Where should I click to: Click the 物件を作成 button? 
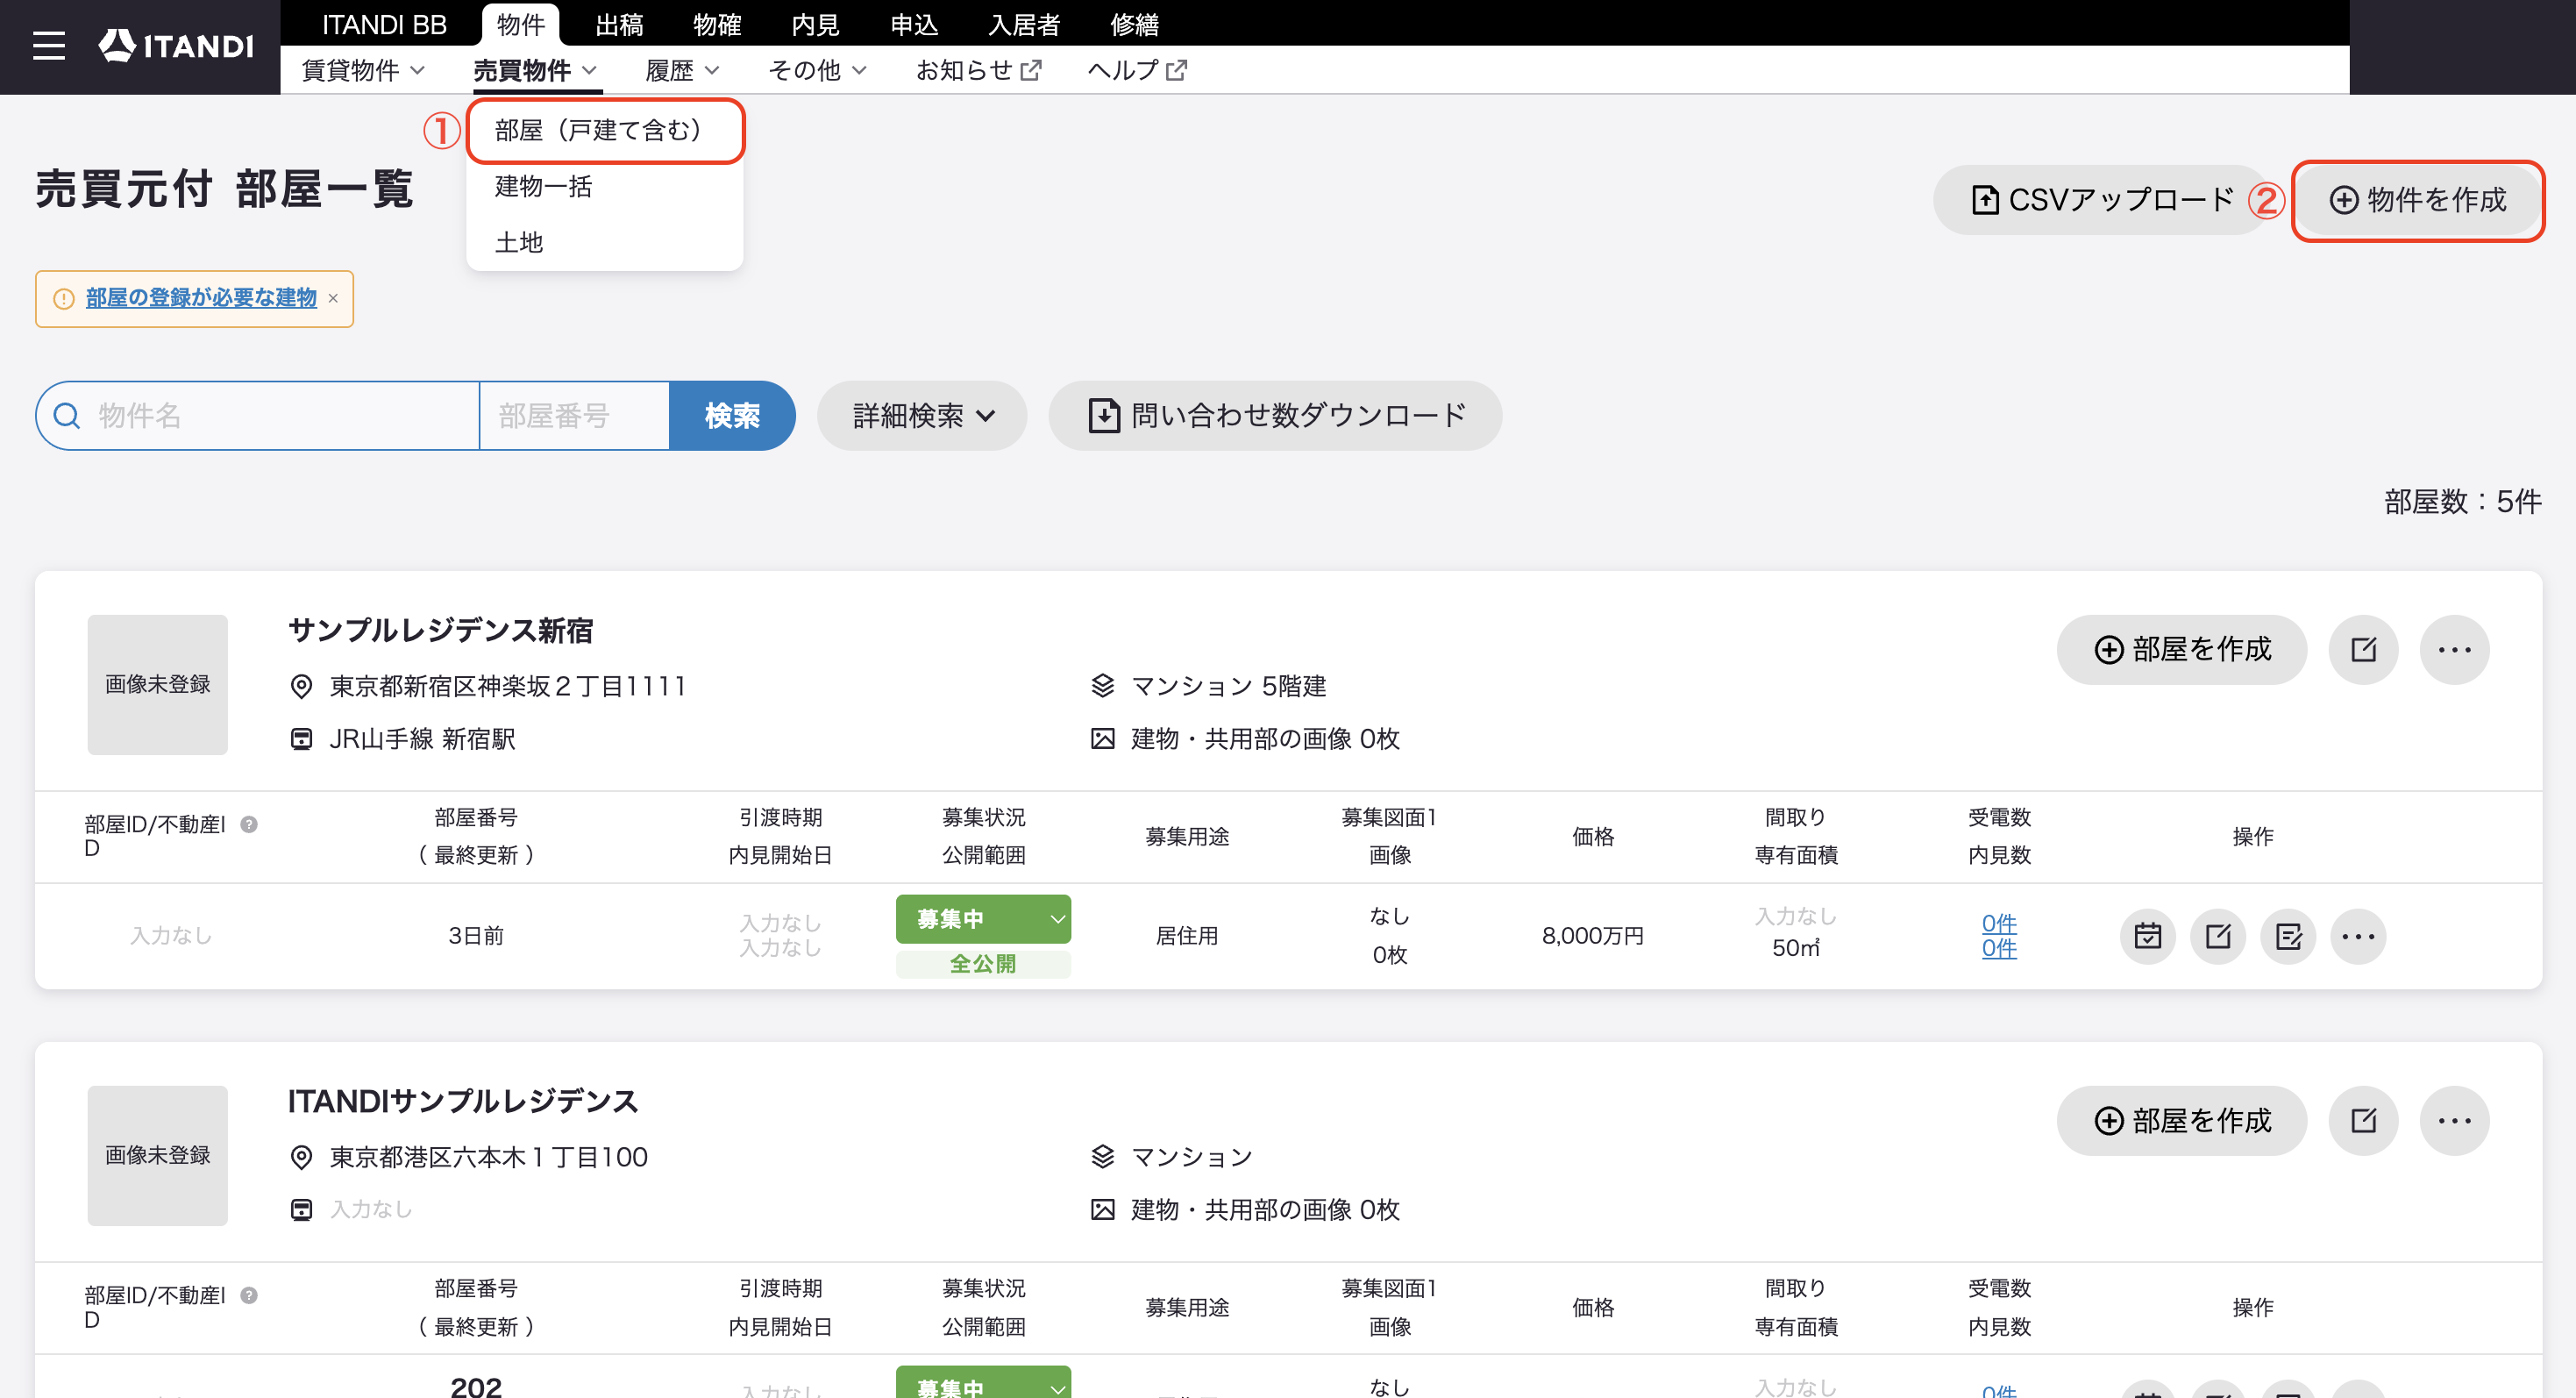(x=2417, y=200)
